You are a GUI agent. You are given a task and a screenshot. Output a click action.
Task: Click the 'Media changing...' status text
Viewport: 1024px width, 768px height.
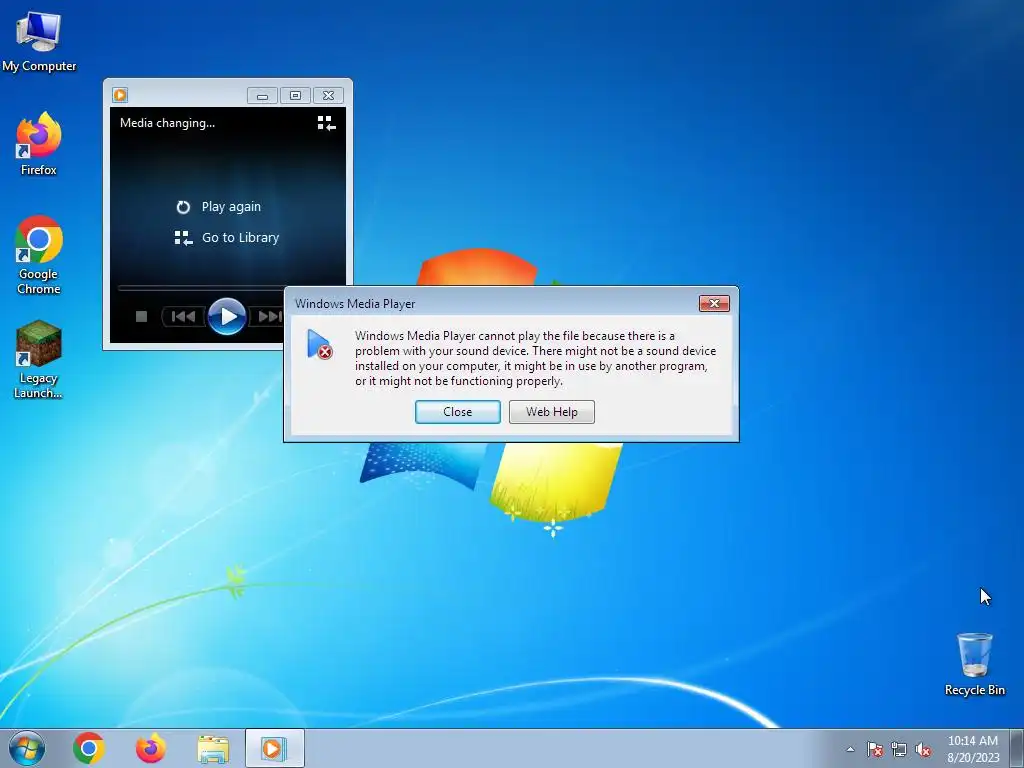tap(167, 123)
